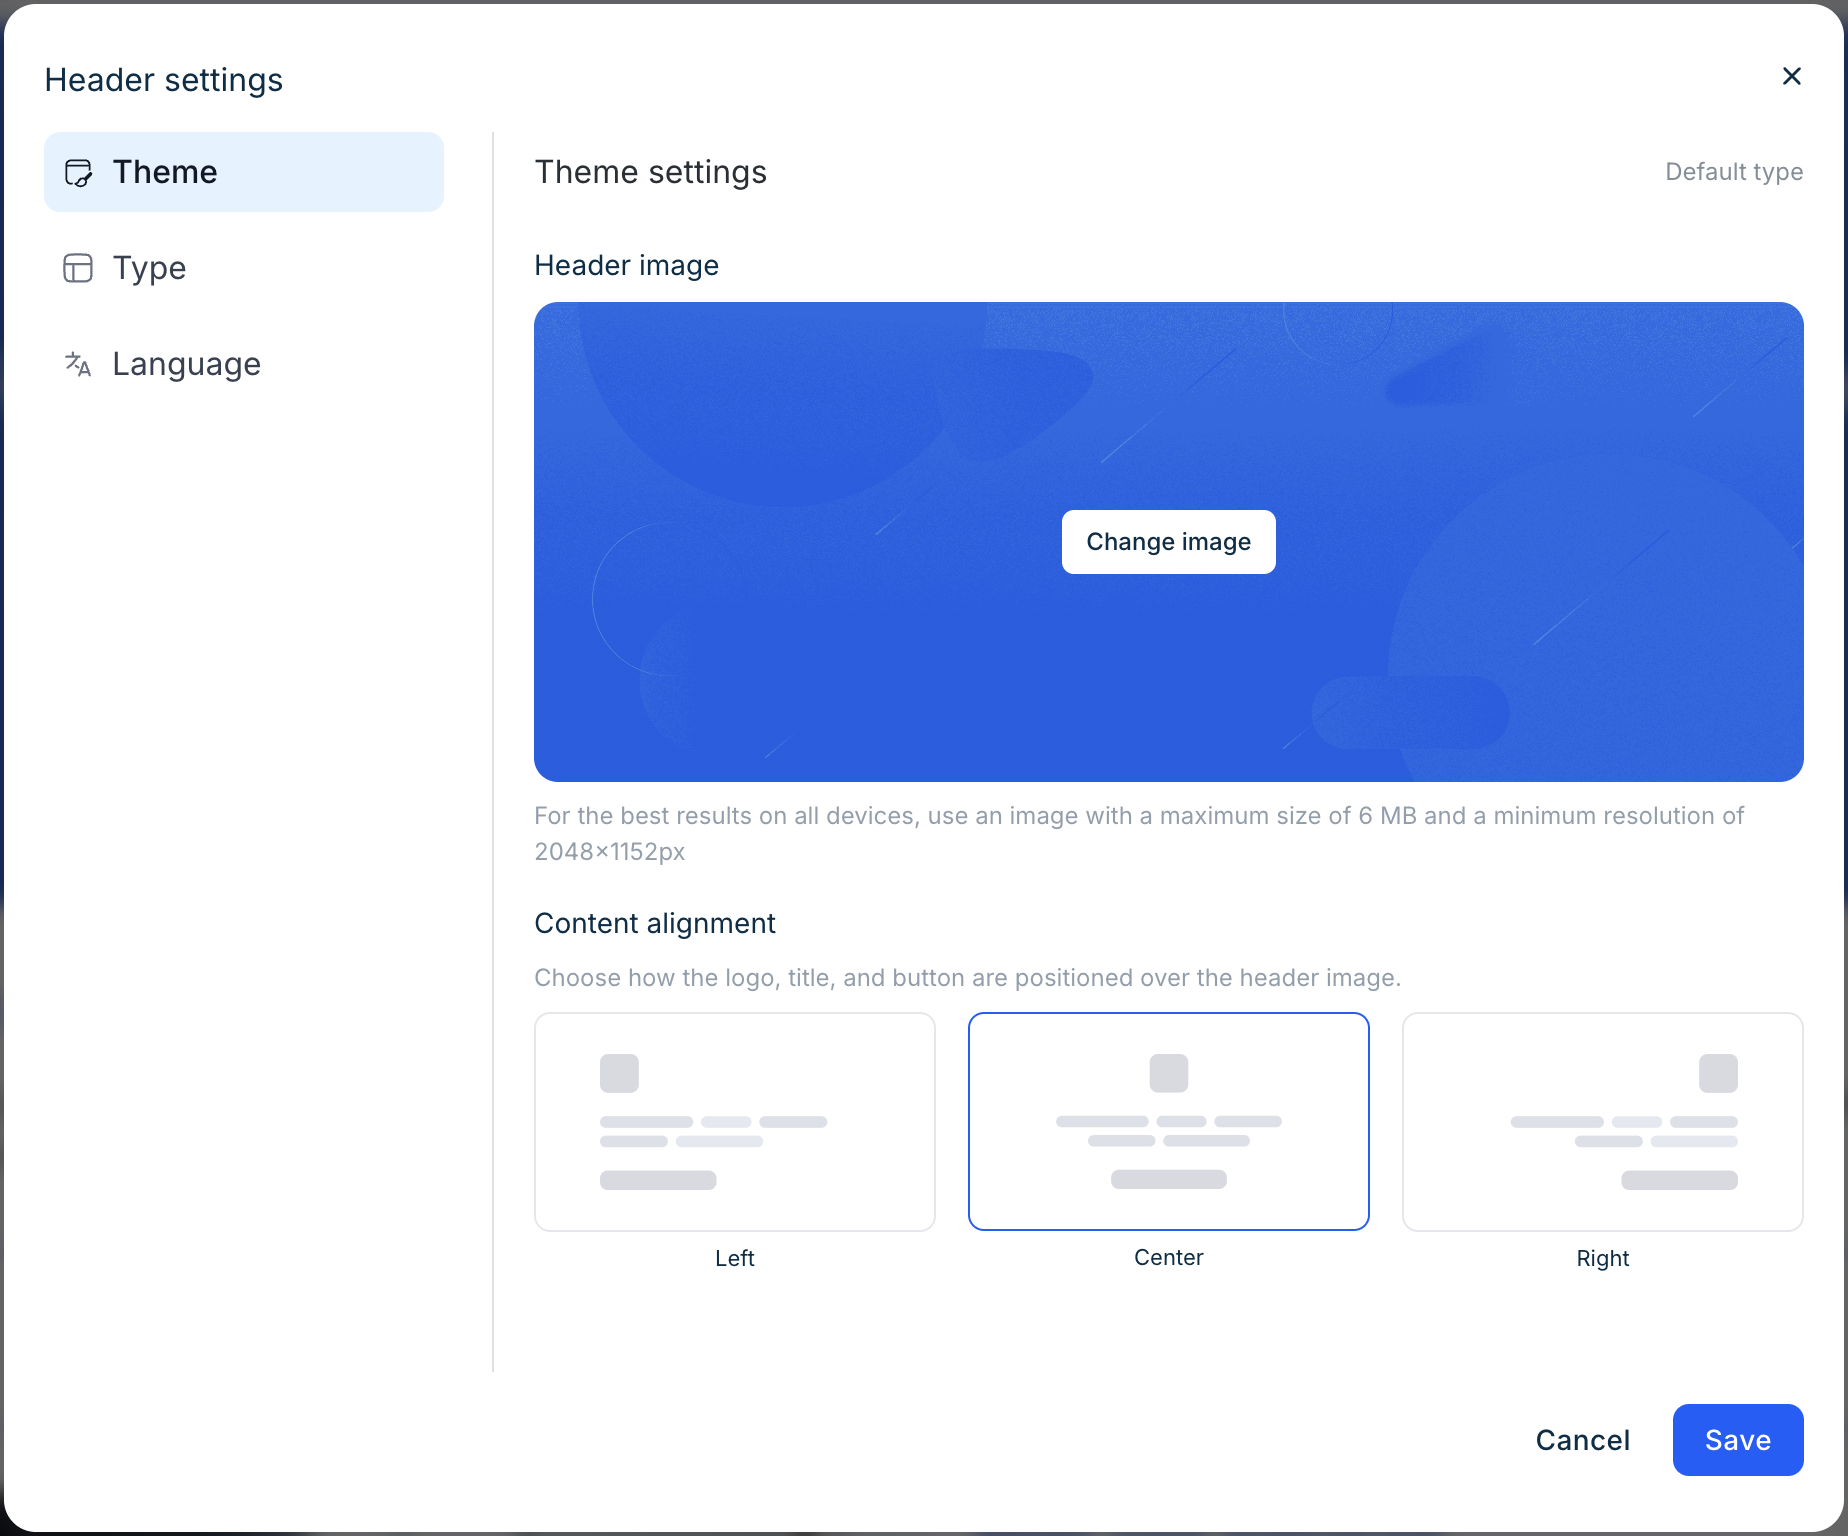Pick the Right content alignment card

point(1602,1121)
